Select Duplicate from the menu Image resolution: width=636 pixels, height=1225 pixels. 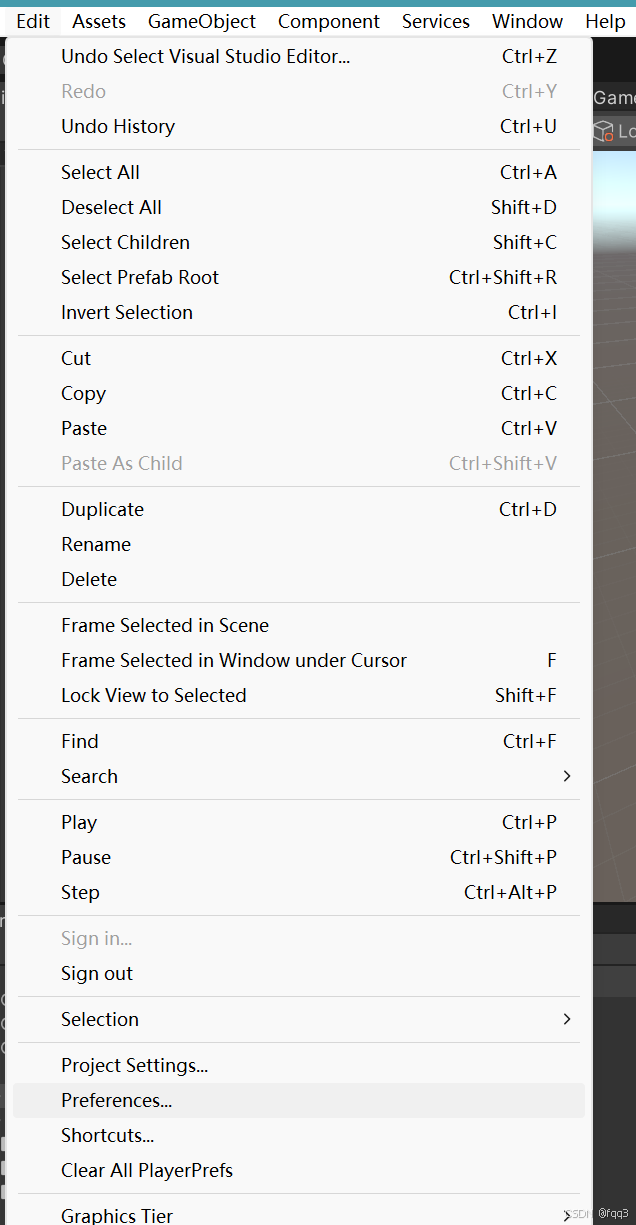[x=103, y=509]
